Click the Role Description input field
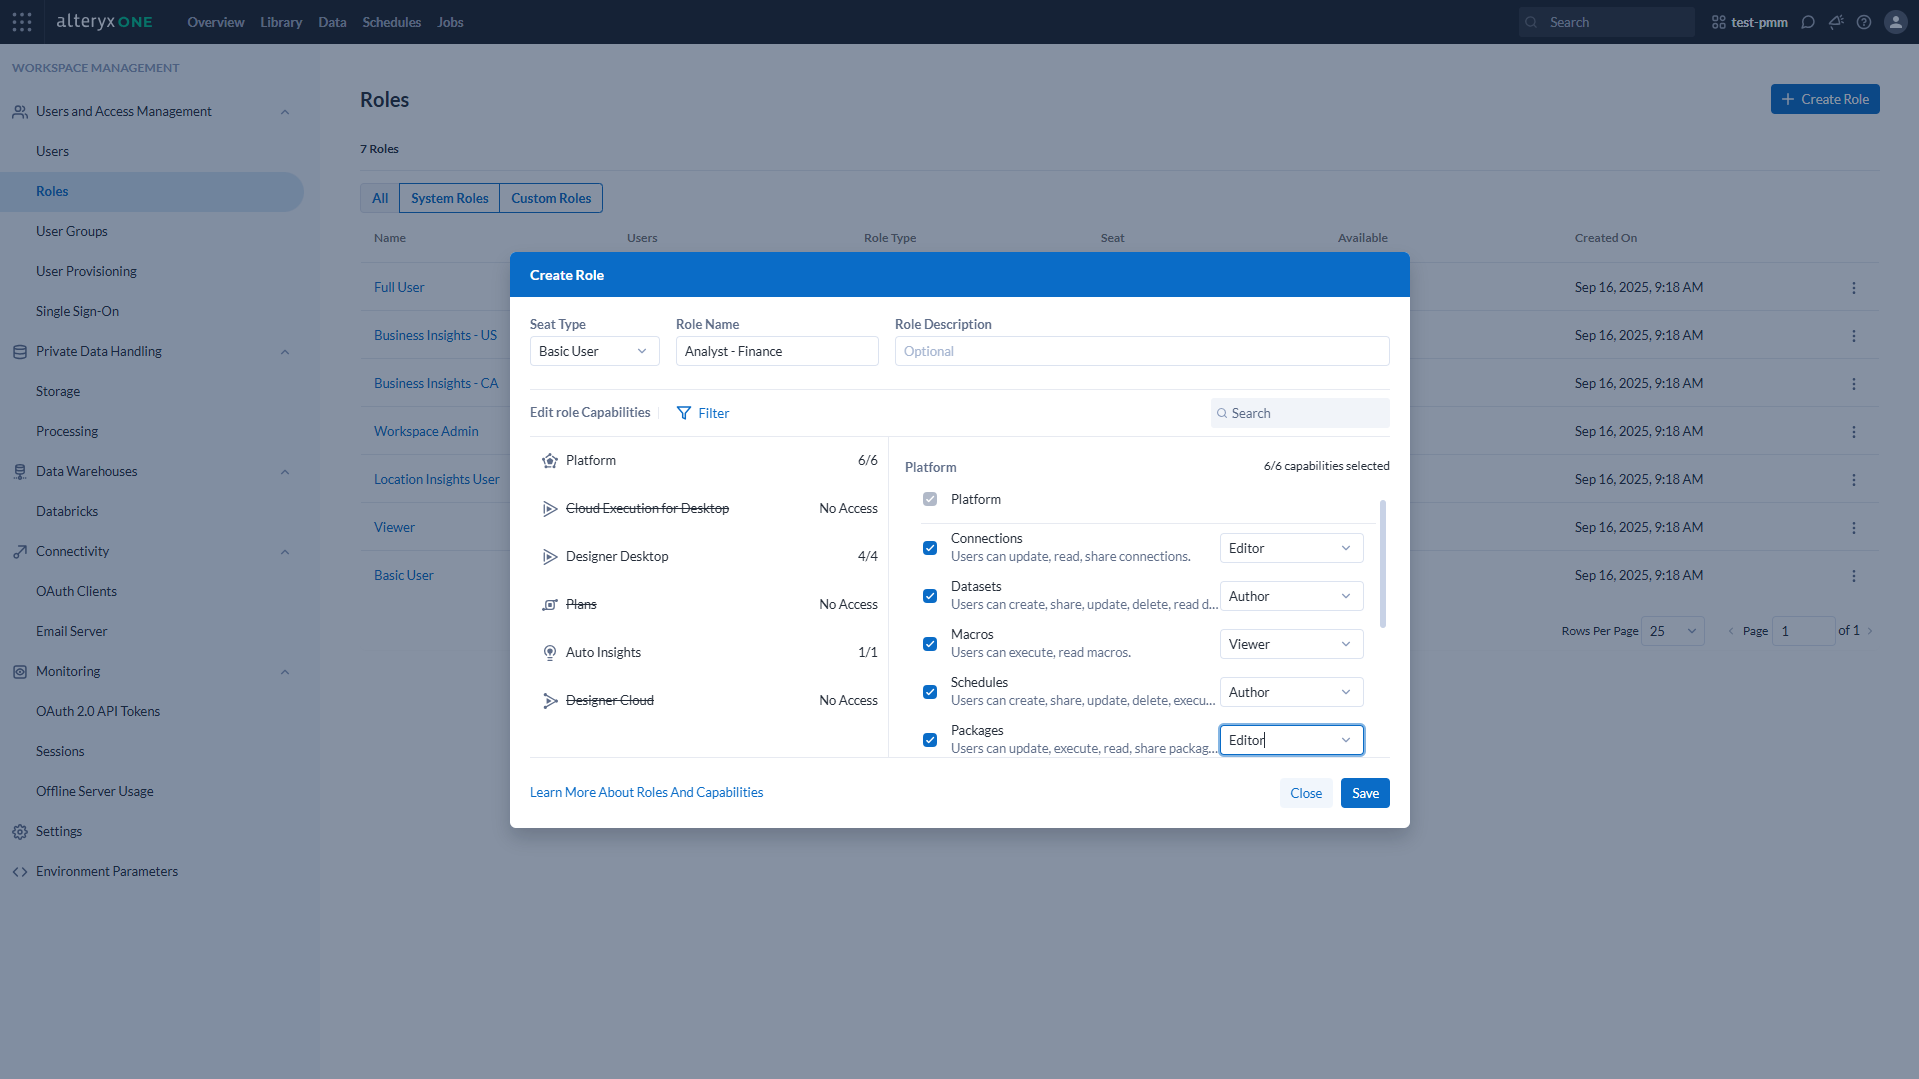1919x1079 pixels. (x=1142, y=351)
